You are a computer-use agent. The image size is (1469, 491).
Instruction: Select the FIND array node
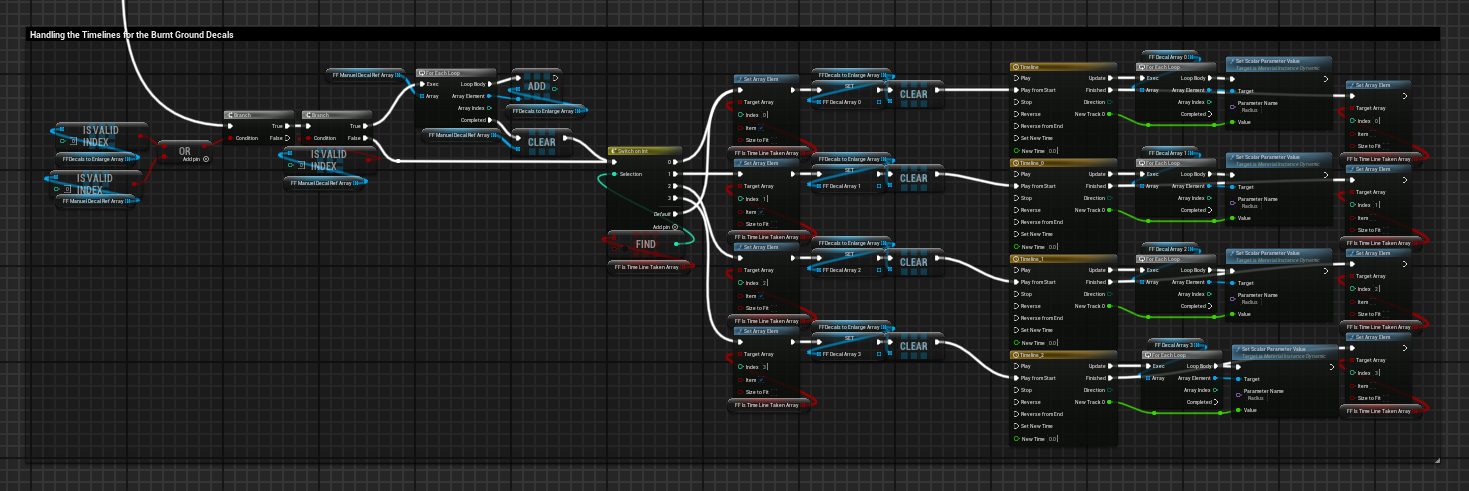pyautogui.click(x=646, y=244)
